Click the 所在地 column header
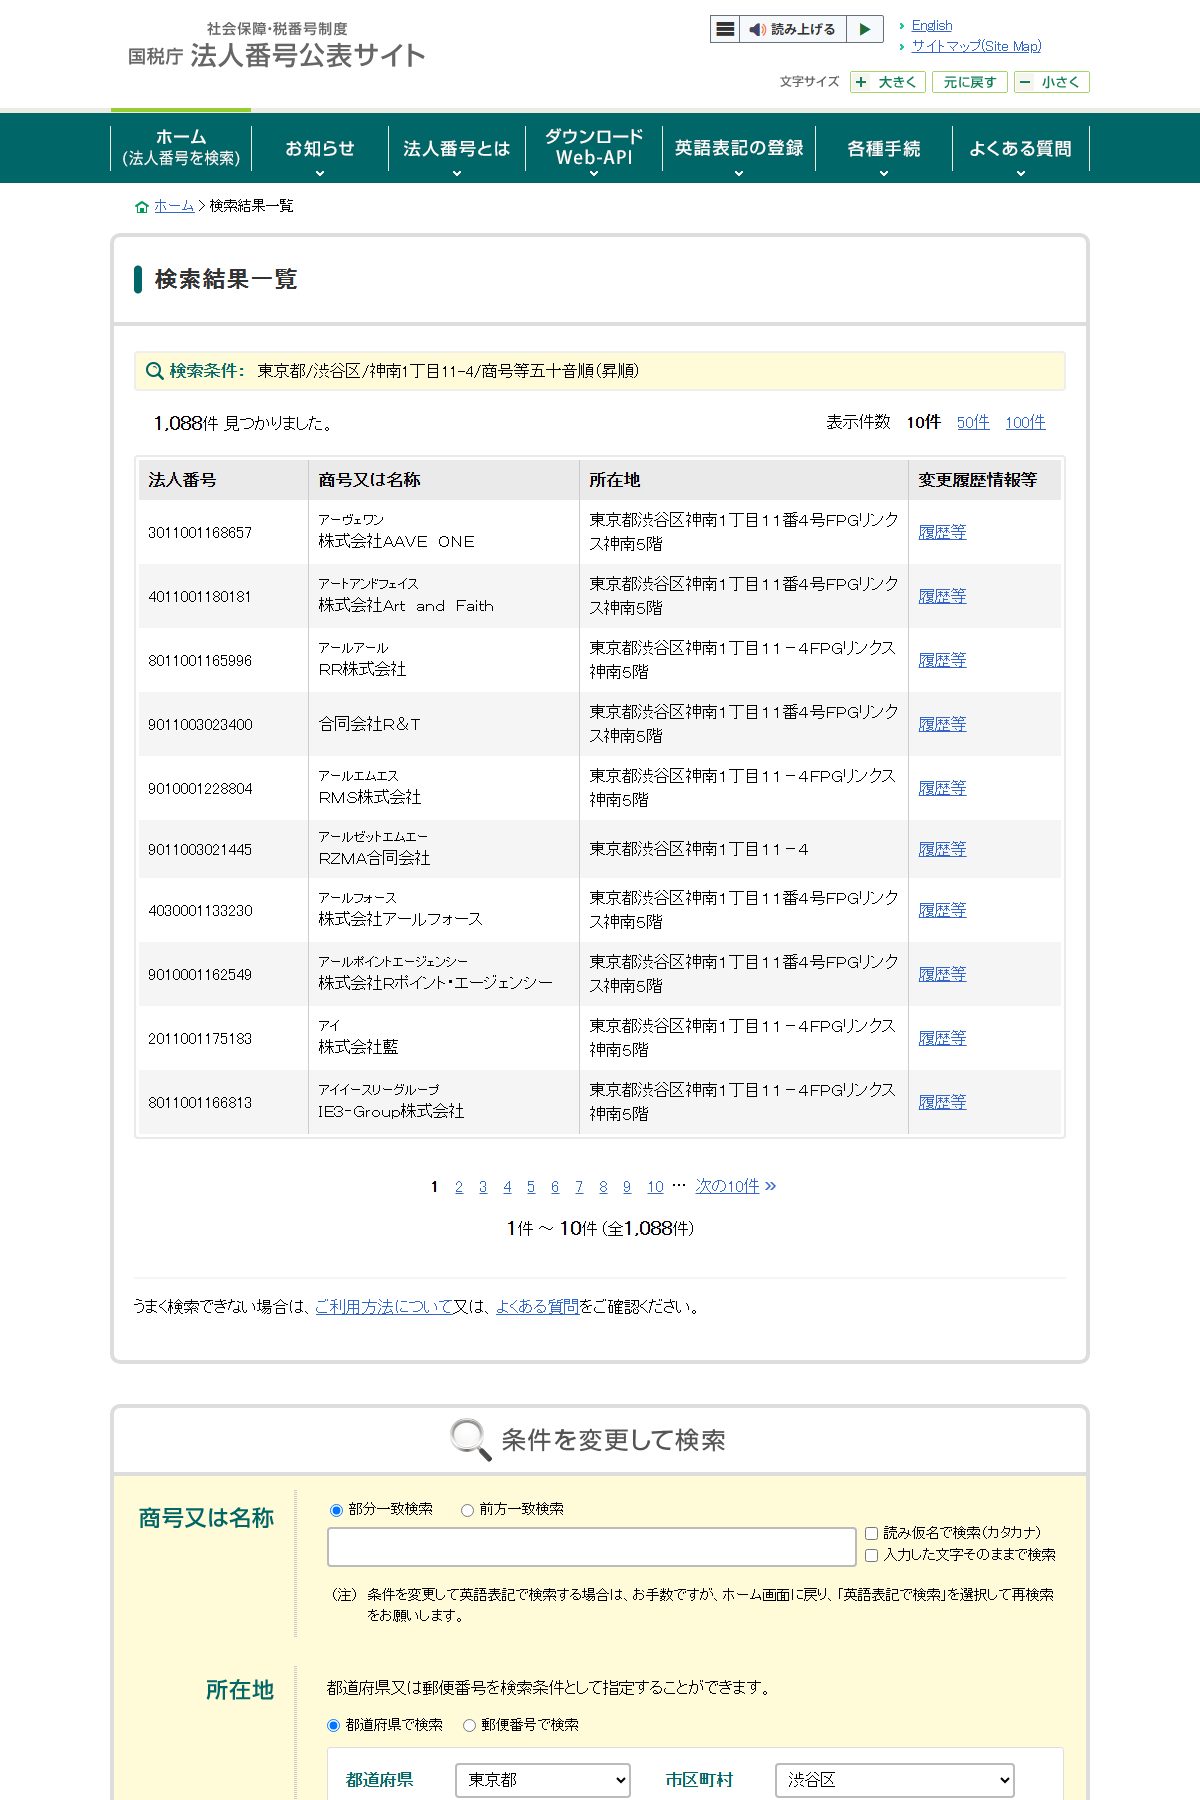This screenshot has height=1800, width=1200. pos(743,480)
